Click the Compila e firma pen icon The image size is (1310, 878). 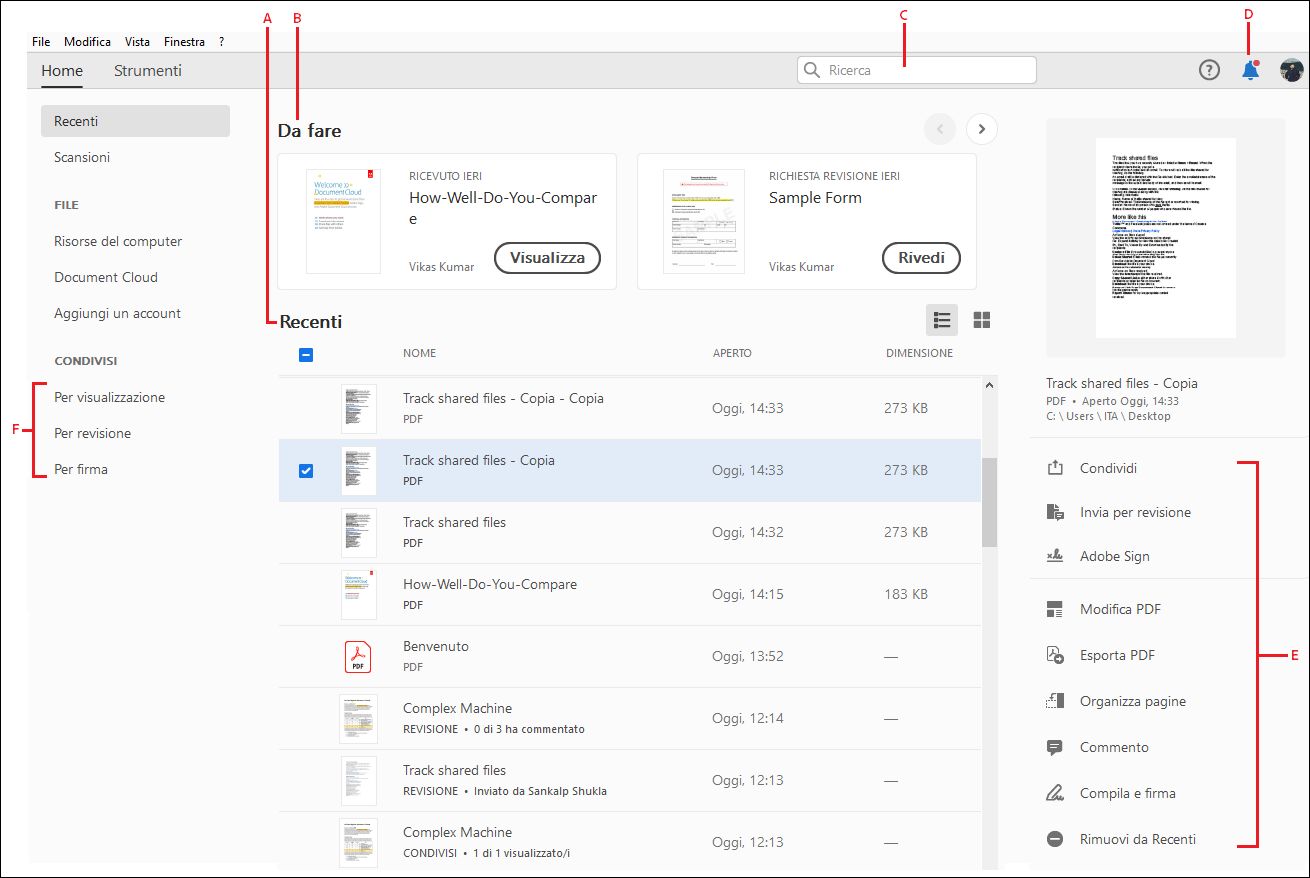coord(1054,793)
